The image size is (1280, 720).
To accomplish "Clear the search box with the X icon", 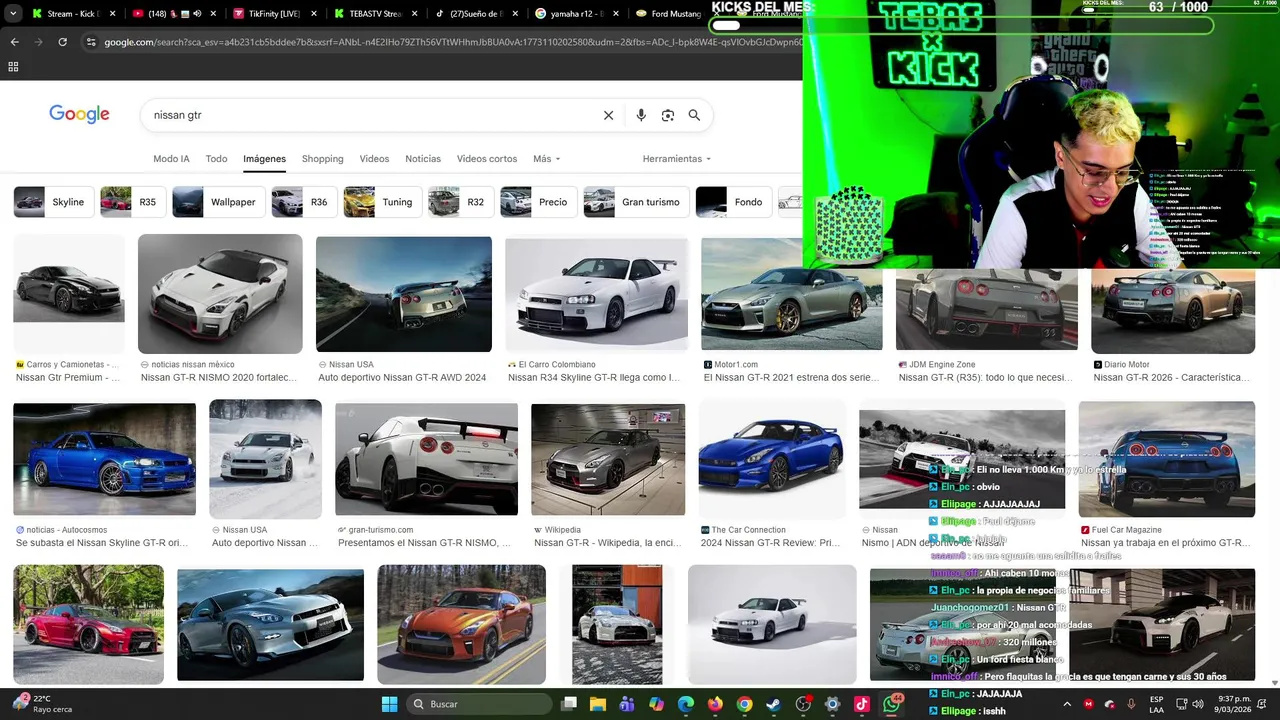I will point(608,115).
